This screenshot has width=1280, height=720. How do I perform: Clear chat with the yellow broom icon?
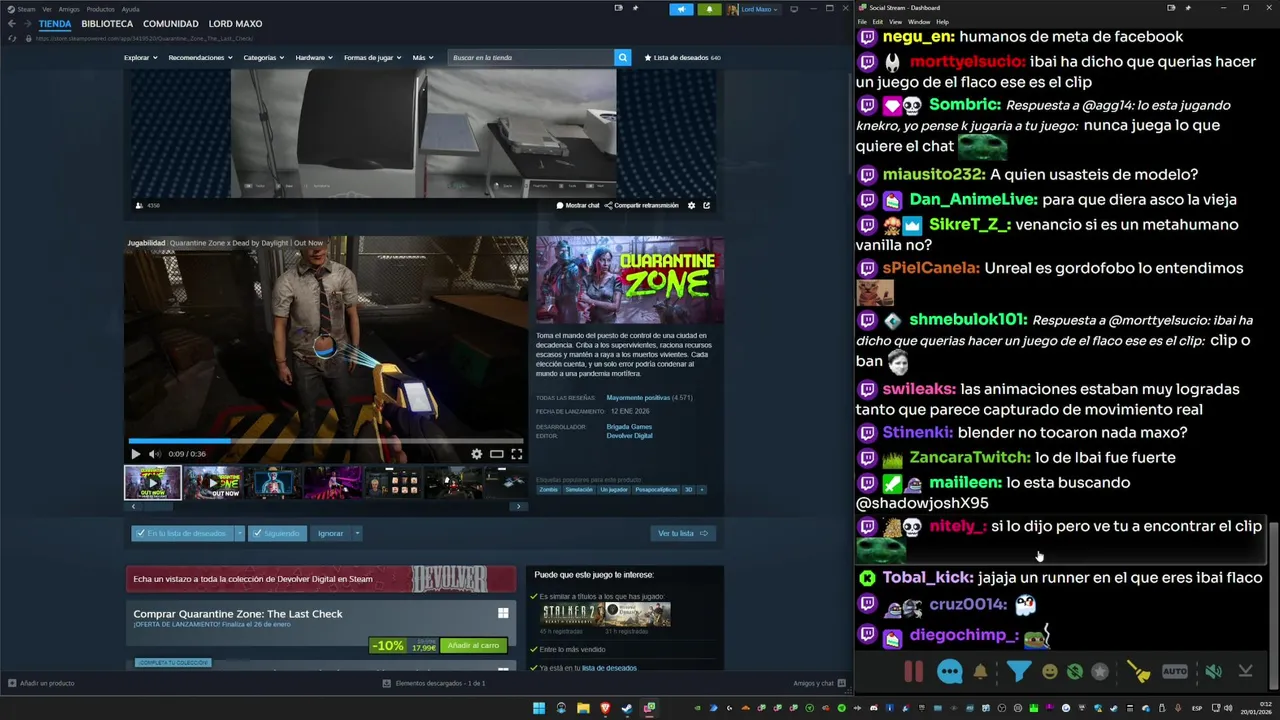click(x=1138, y=672)
